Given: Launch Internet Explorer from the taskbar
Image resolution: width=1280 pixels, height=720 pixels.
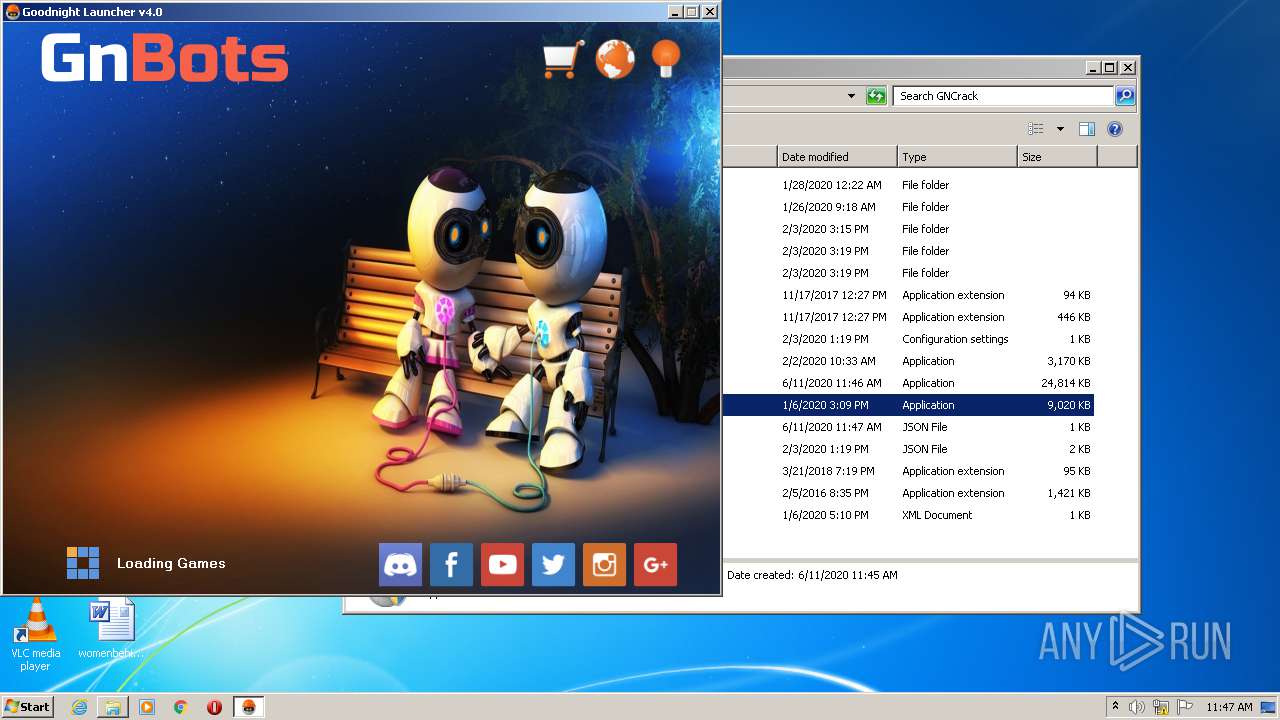Looking at the screenshot, I should point(79,707).
